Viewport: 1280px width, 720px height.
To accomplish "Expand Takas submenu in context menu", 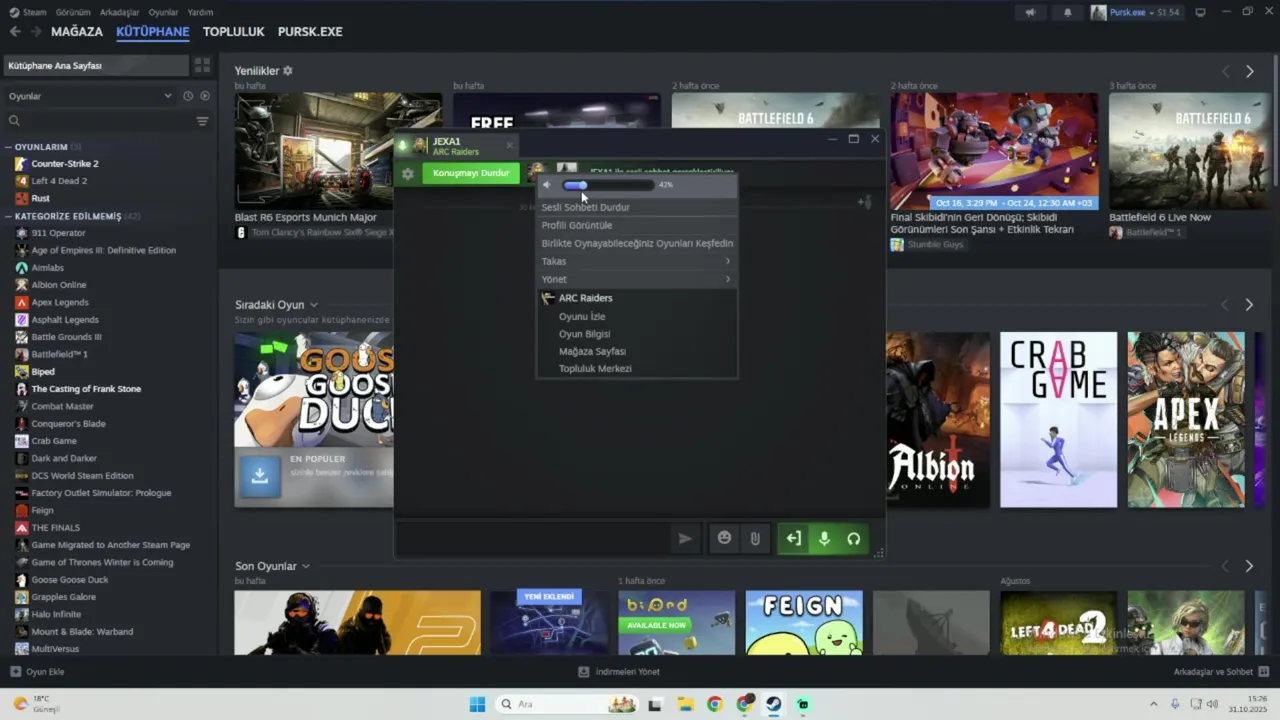I will [x=636, y=261].
